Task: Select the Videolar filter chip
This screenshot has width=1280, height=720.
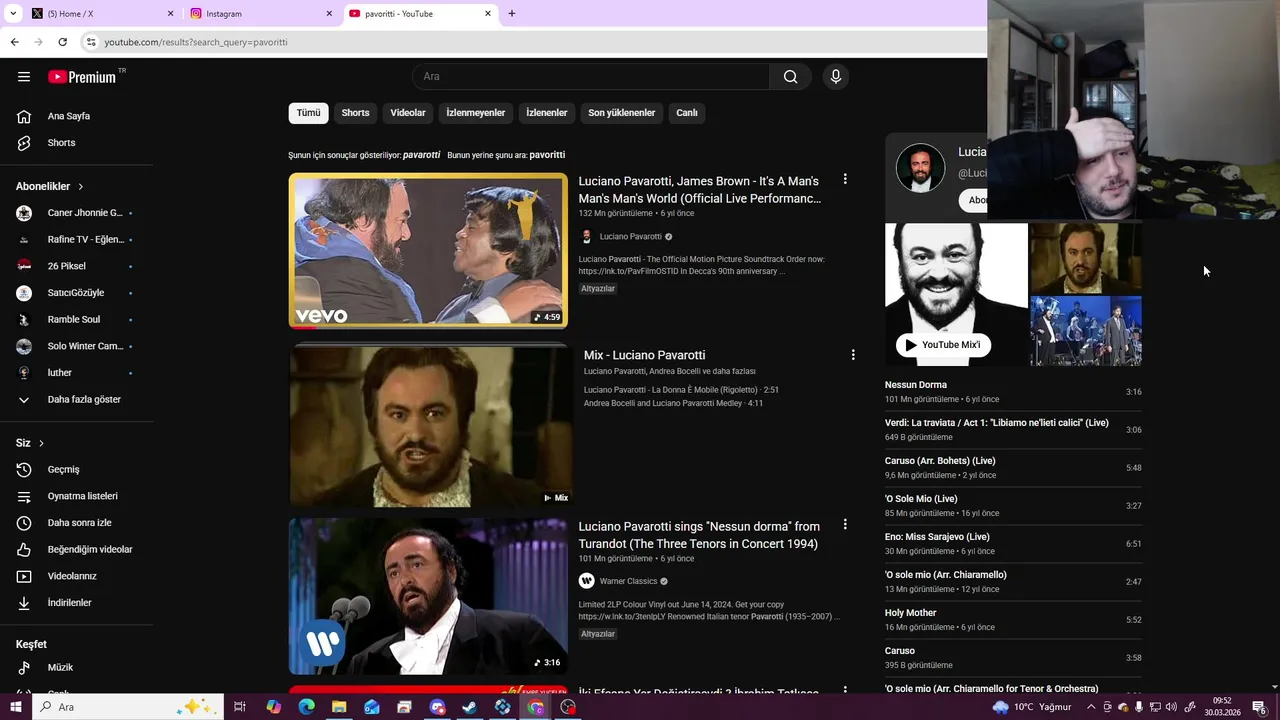Action: 408,113
